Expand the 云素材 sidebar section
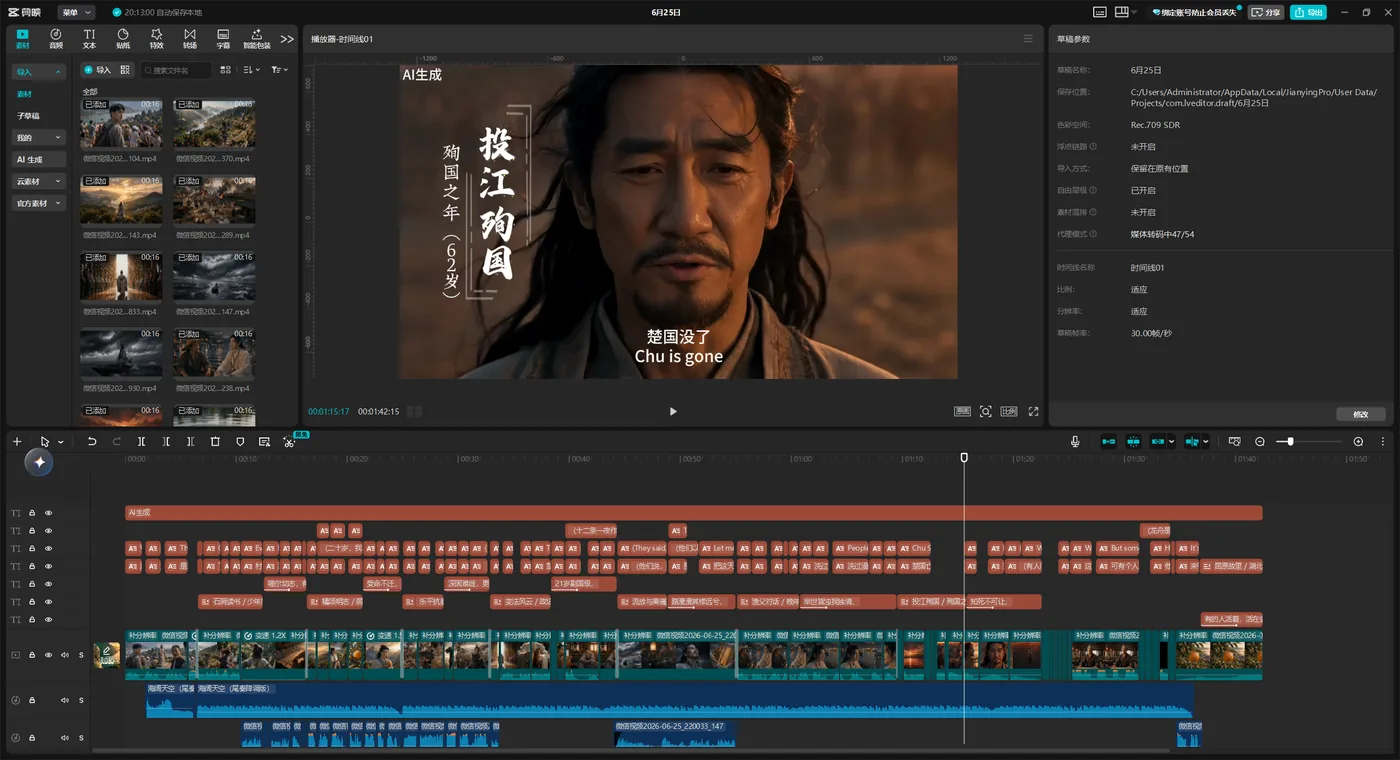The image size is (1400, 760). 38,181
